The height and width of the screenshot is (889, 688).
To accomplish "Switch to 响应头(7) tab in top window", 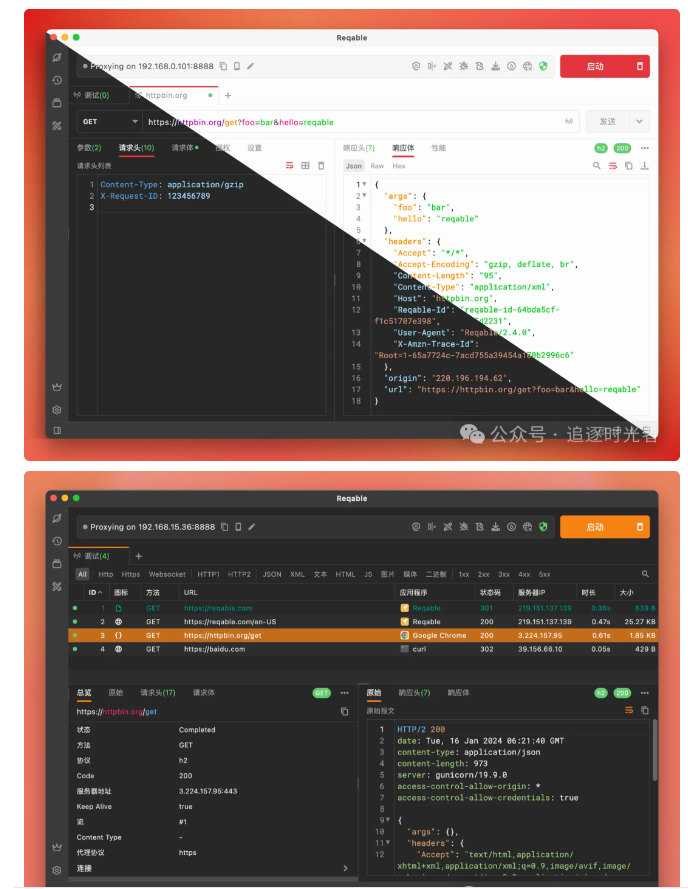I will [358, 148].
